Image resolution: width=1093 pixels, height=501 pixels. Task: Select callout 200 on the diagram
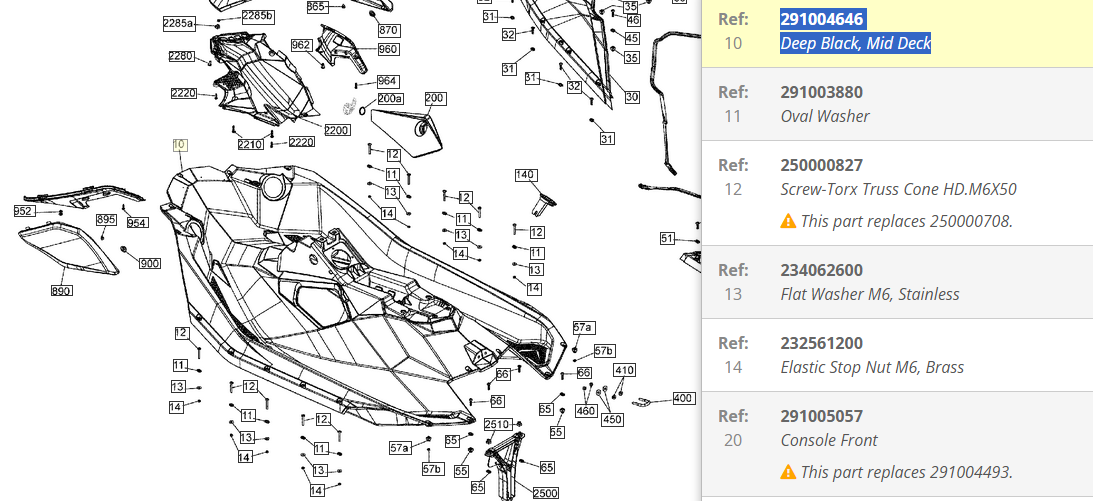[x=435, y=98]
